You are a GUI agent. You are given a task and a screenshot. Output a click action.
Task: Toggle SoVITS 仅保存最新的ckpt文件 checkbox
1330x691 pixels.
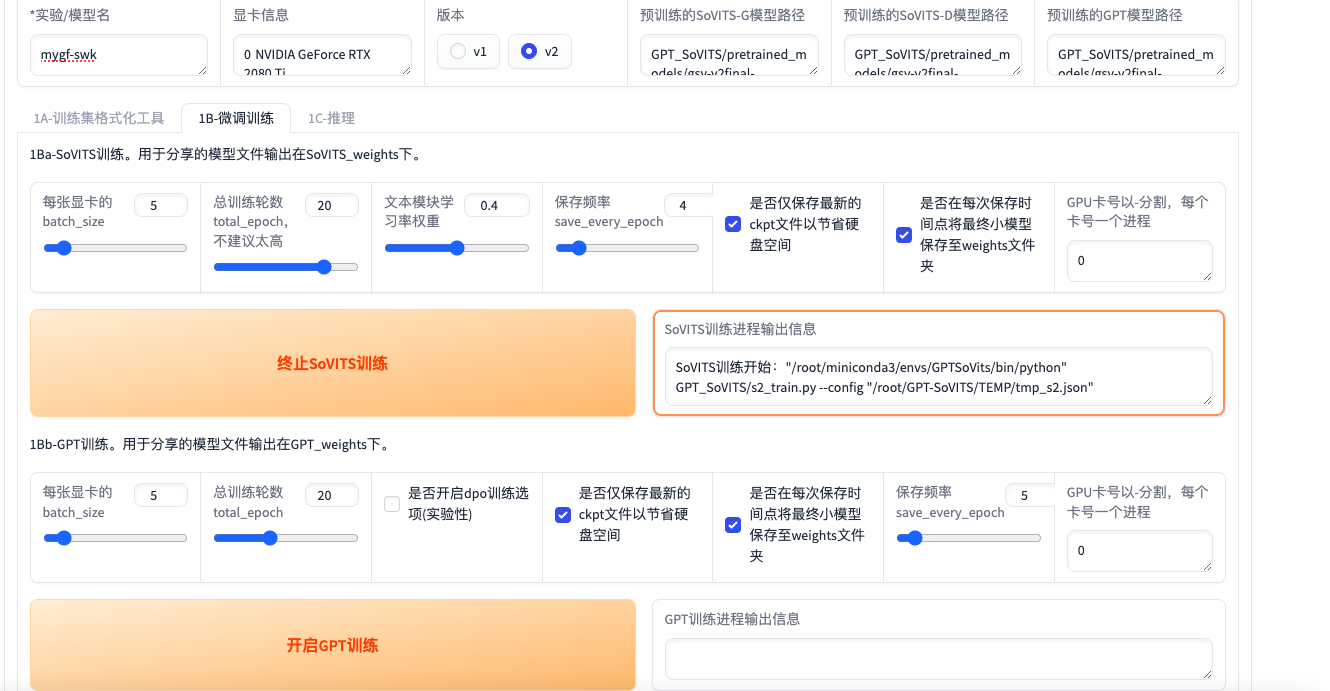pos(733,224)
